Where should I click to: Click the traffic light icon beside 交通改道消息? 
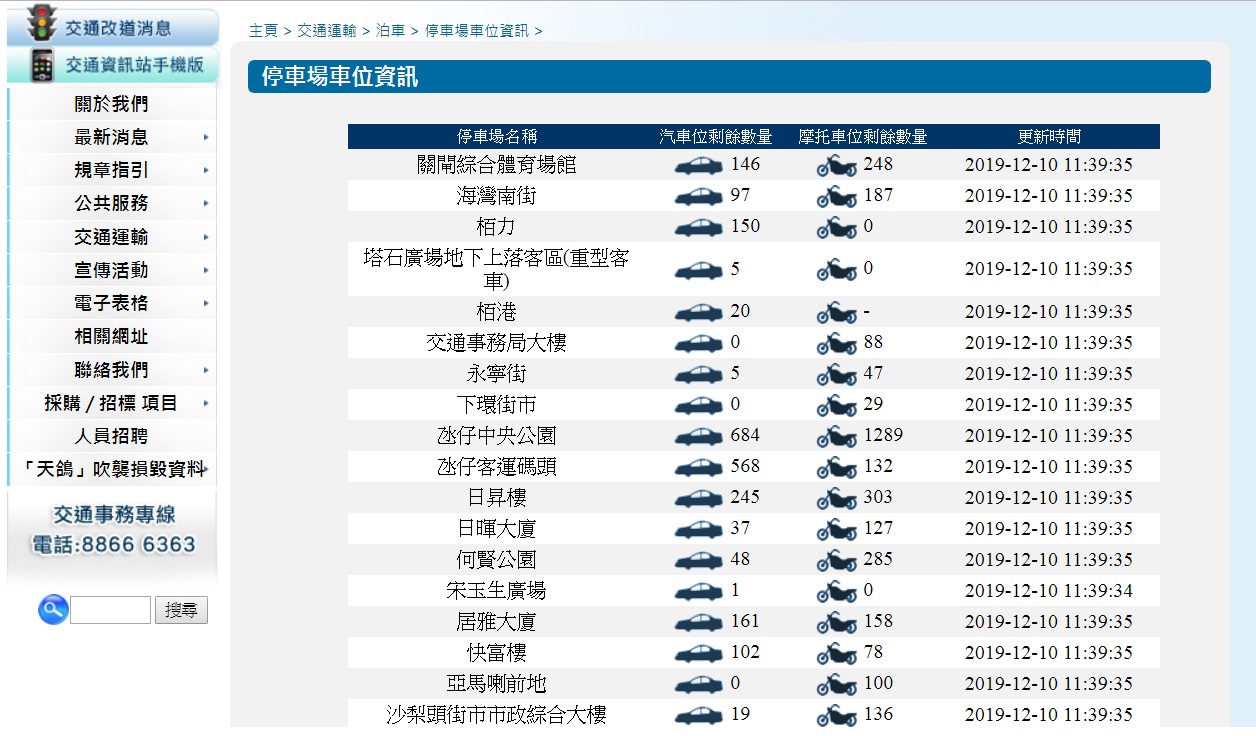pos(41,24)
